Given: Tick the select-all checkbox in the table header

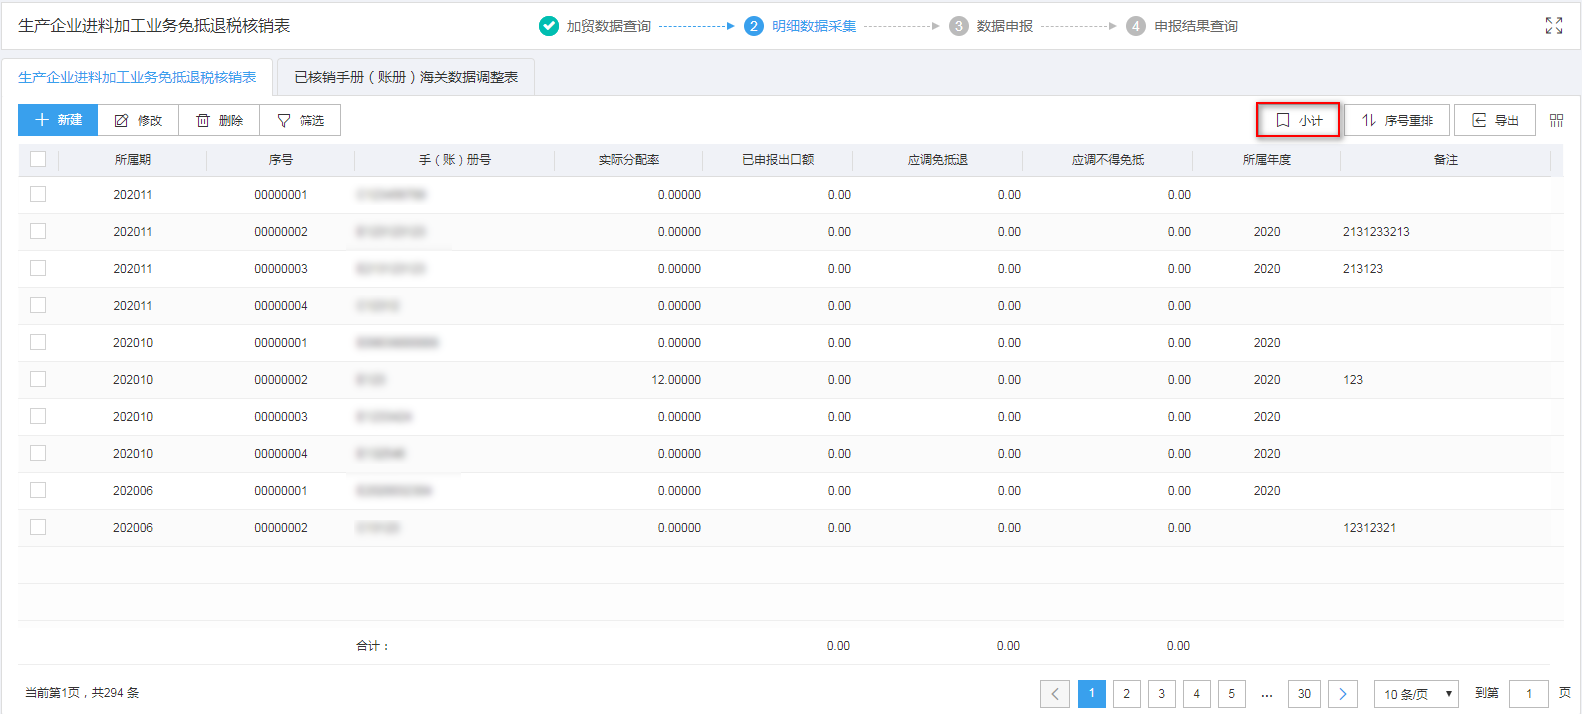Looking at the screenshot, I should [x=38, y=159].
